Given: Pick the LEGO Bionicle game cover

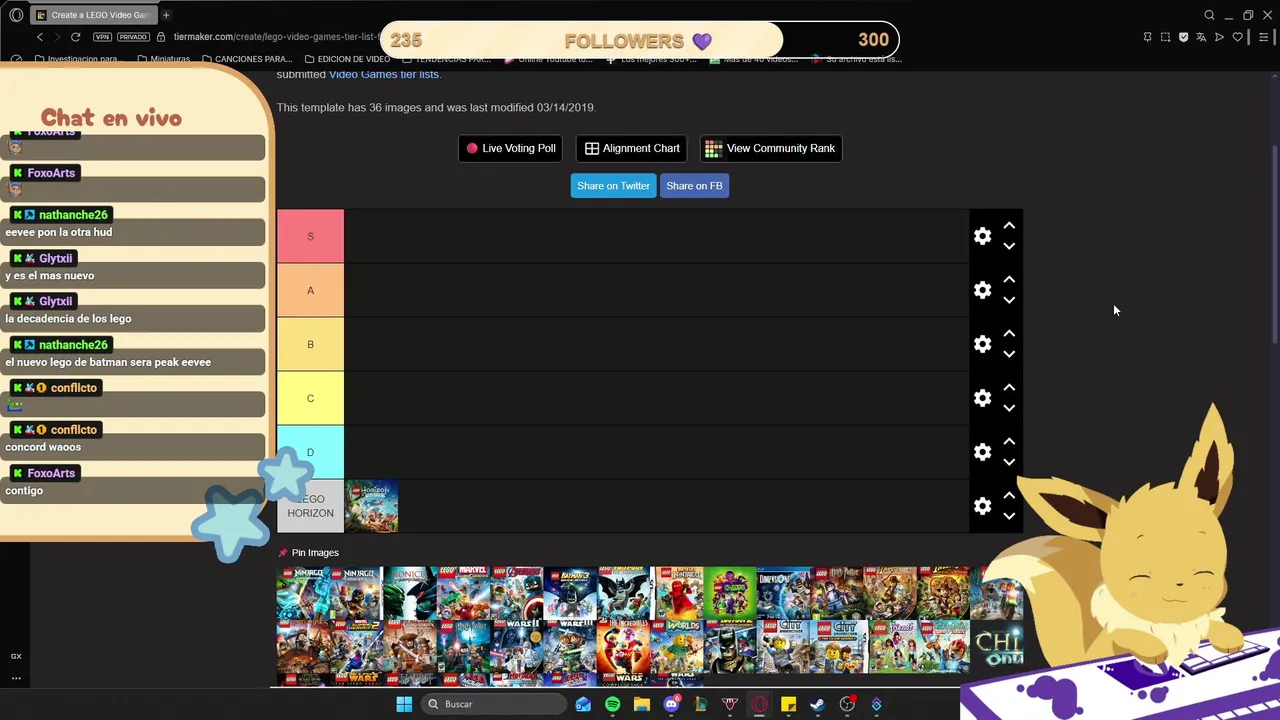Looking at the screenshot, I should (410, 593).
